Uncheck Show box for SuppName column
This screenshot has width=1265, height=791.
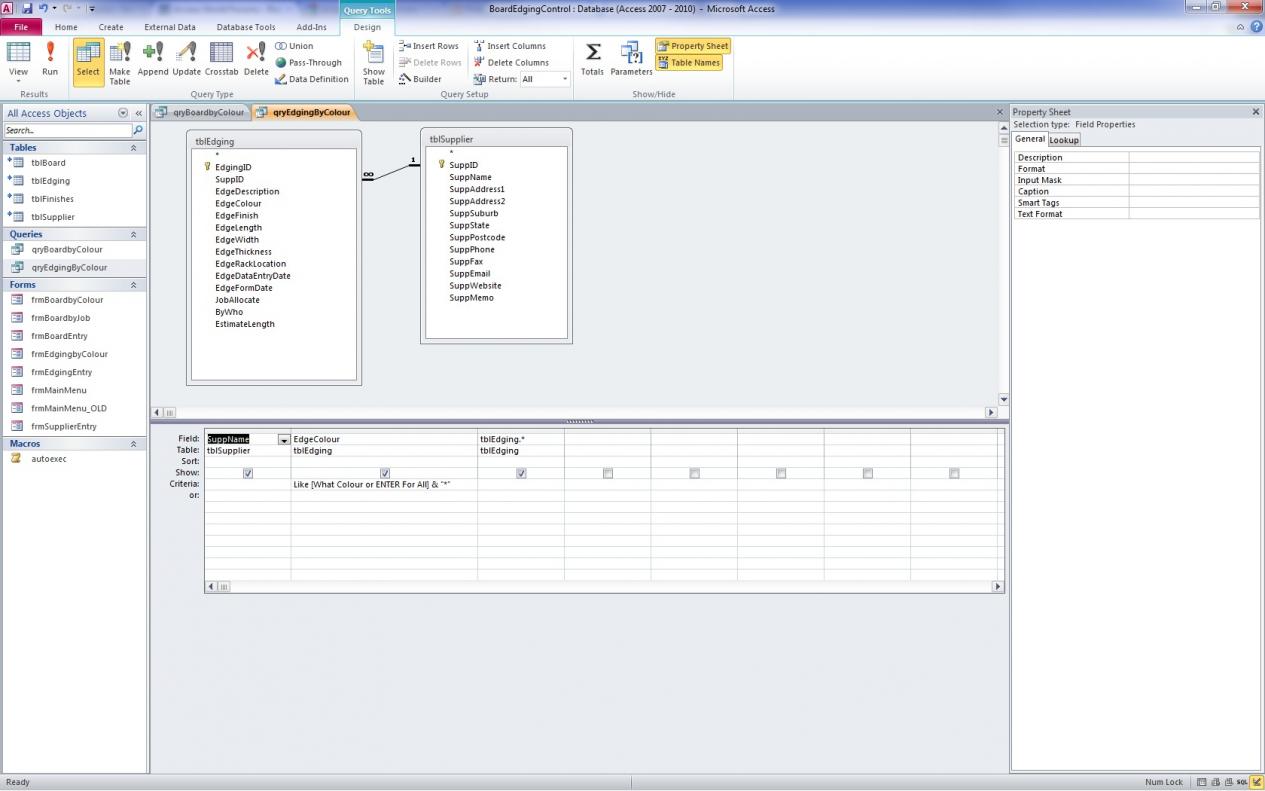pyautogui.click(x=248, y=473)
